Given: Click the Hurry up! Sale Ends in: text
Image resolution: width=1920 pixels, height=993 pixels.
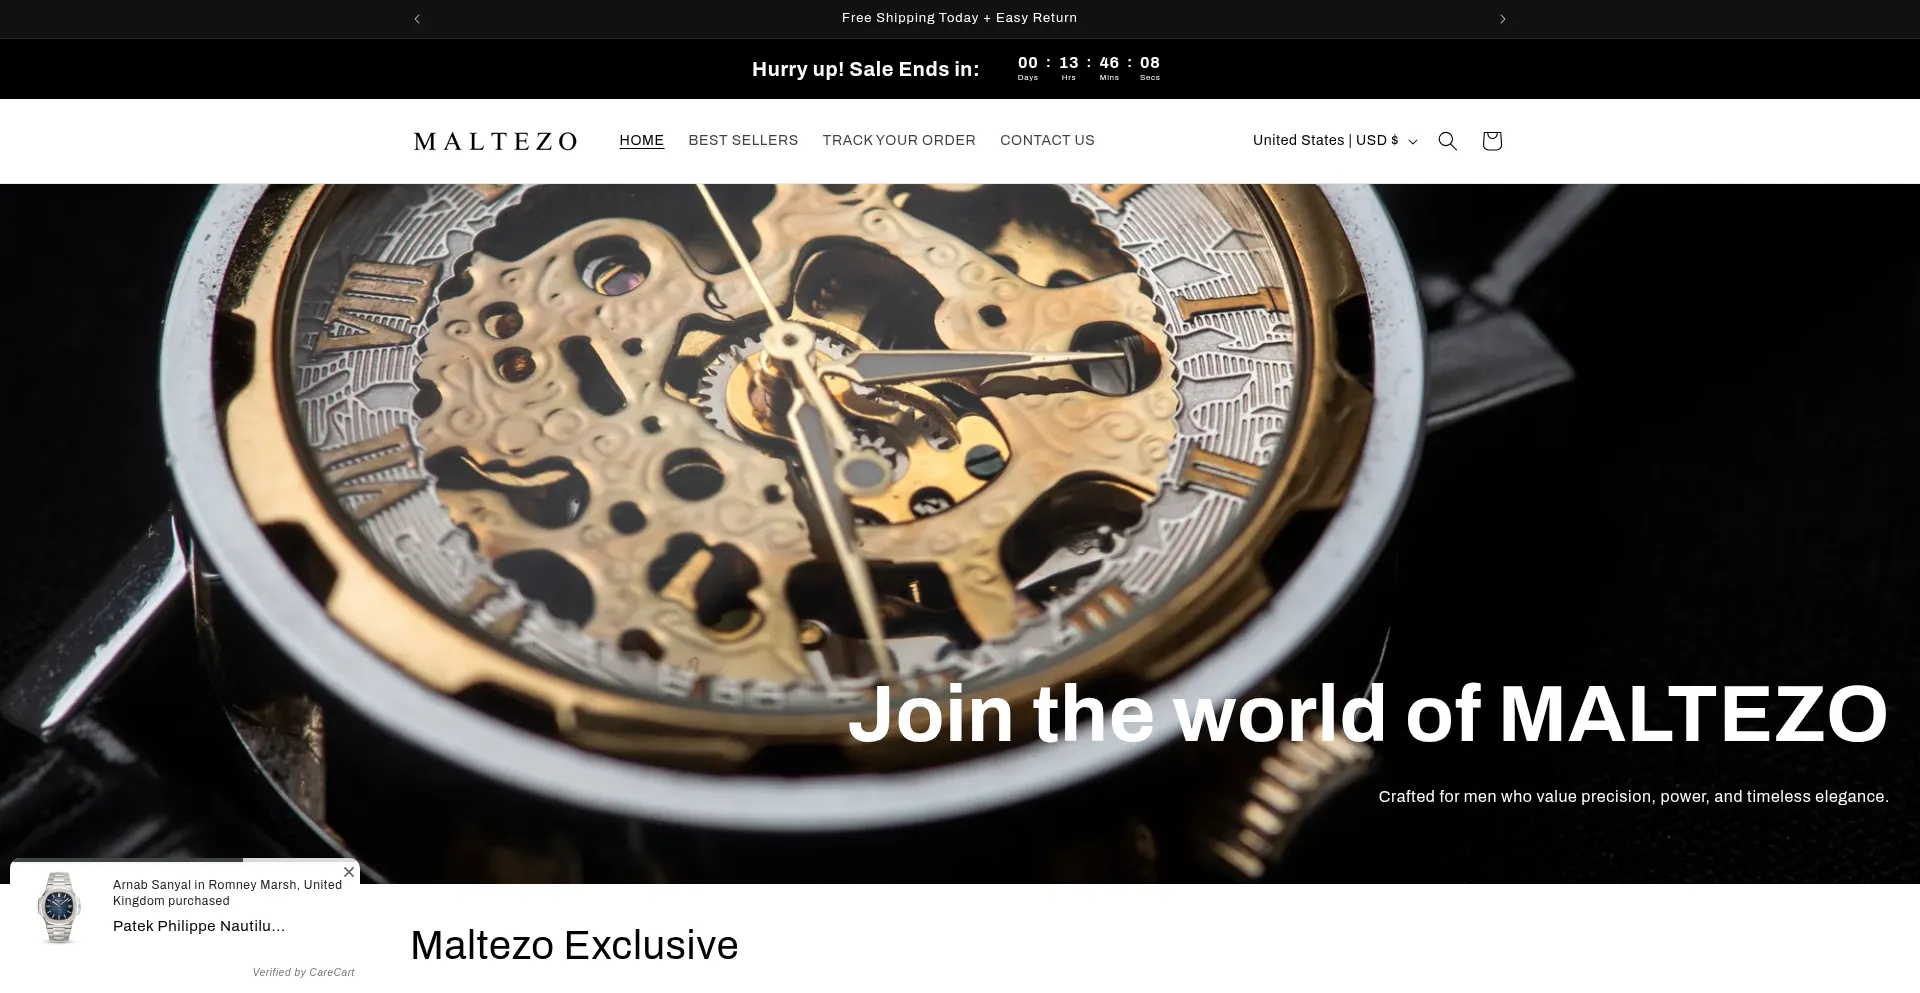Looking at the screenshot, I should point(865,69).
